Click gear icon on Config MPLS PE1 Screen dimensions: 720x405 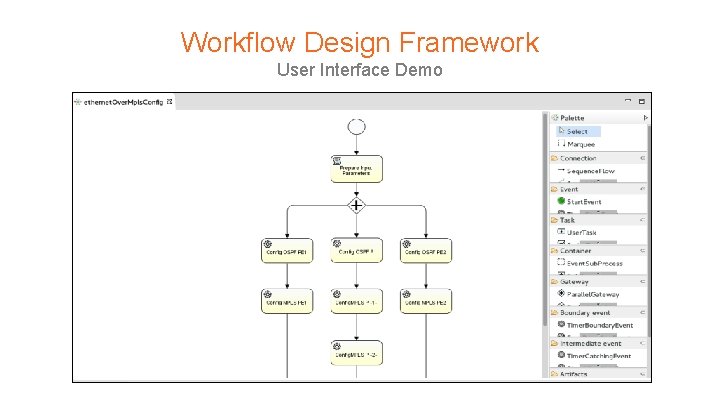[x=268, y=294]
